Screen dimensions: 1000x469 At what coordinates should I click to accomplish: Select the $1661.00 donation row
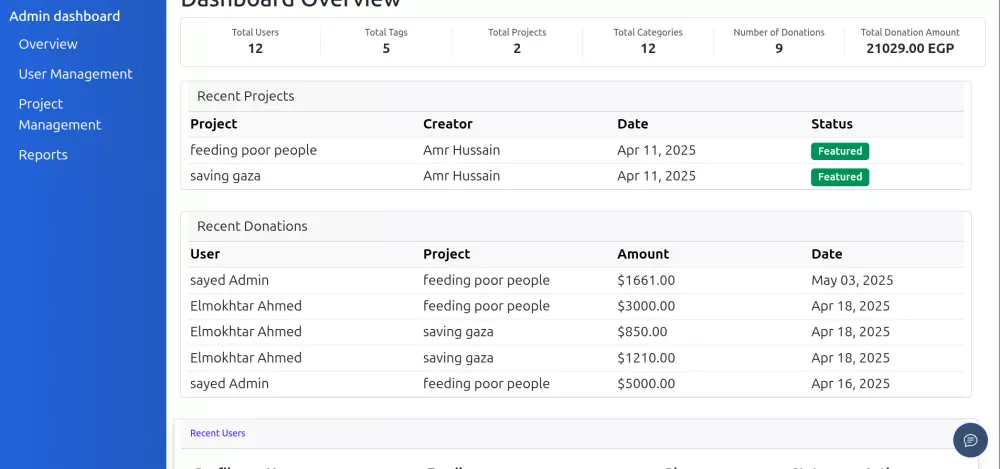click(646, 280)
